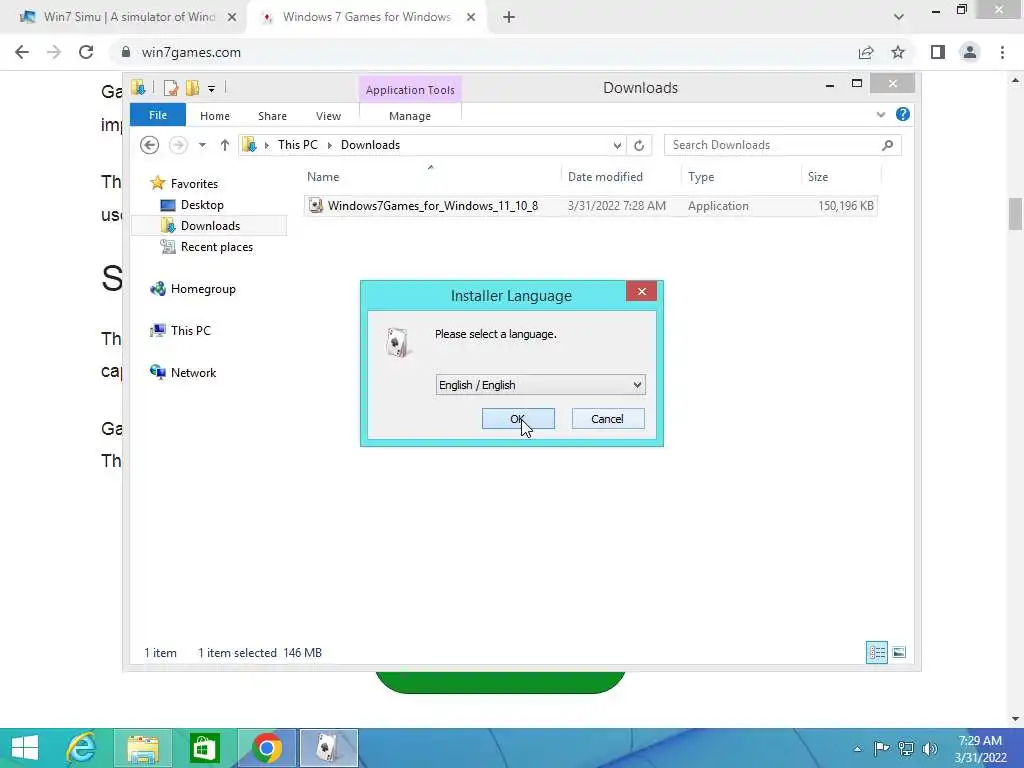Close the Installer Language dialog

pyautogui.click(x=641, y=291)
